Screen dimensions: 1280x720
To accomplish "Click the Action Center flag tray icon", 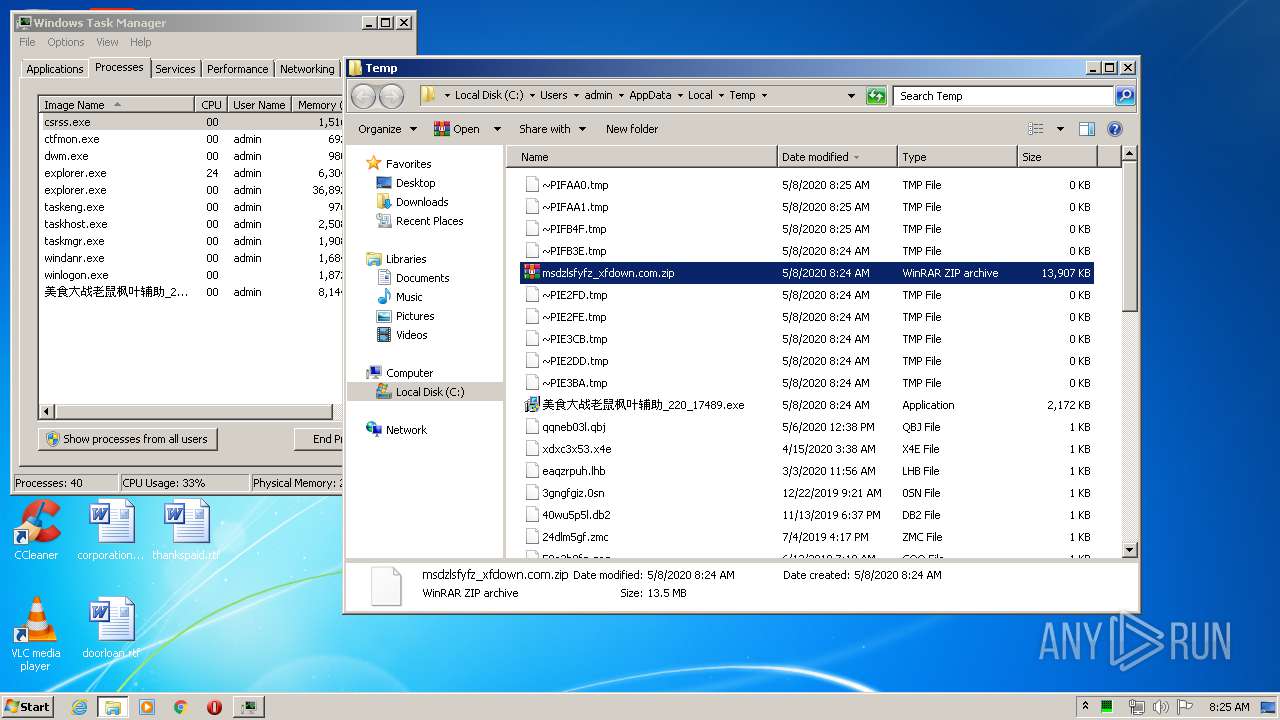I will tap(1186, 707).
